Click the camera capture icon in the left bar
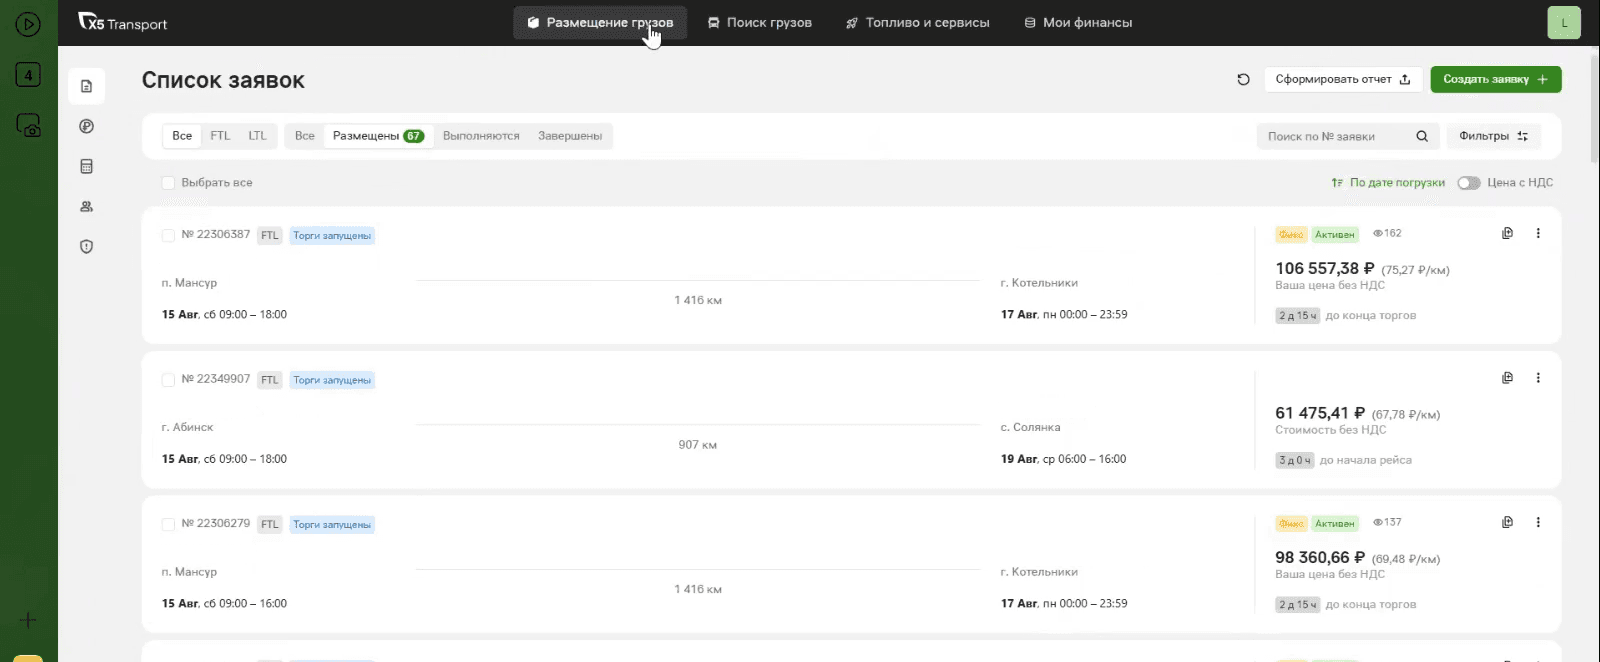The image size is (1600, 662). [28, 125]
